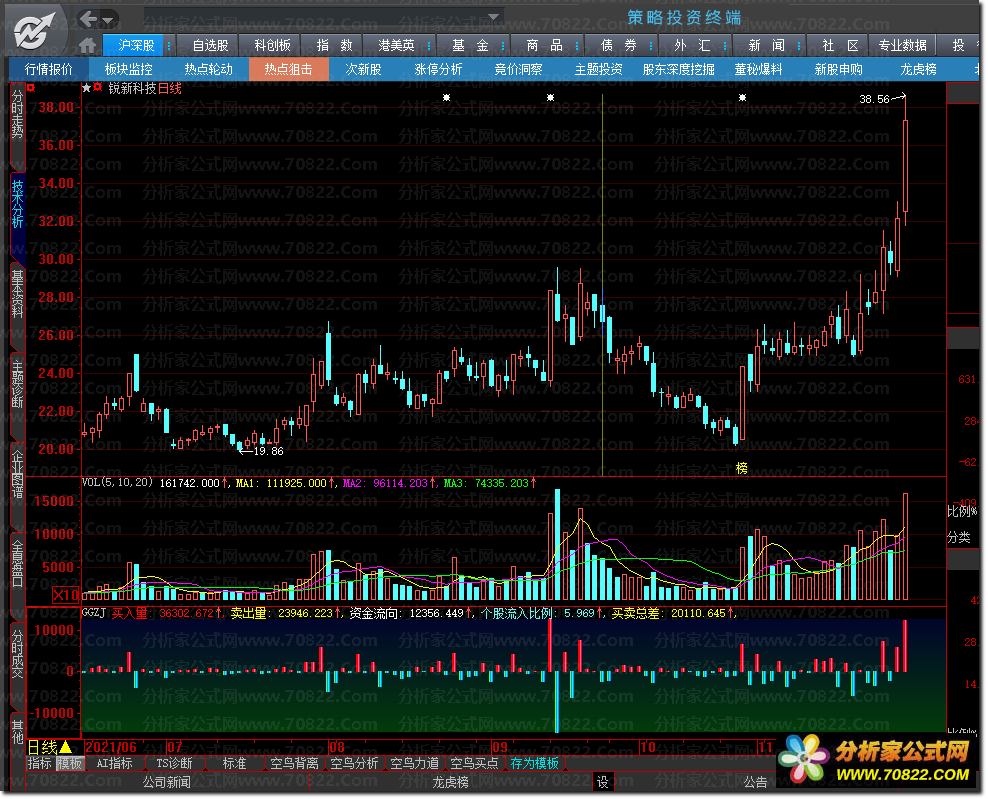Click the yellow 榜 marker under candles
The height and width of the screenshot is (799, 988).
tap(742, 468)
